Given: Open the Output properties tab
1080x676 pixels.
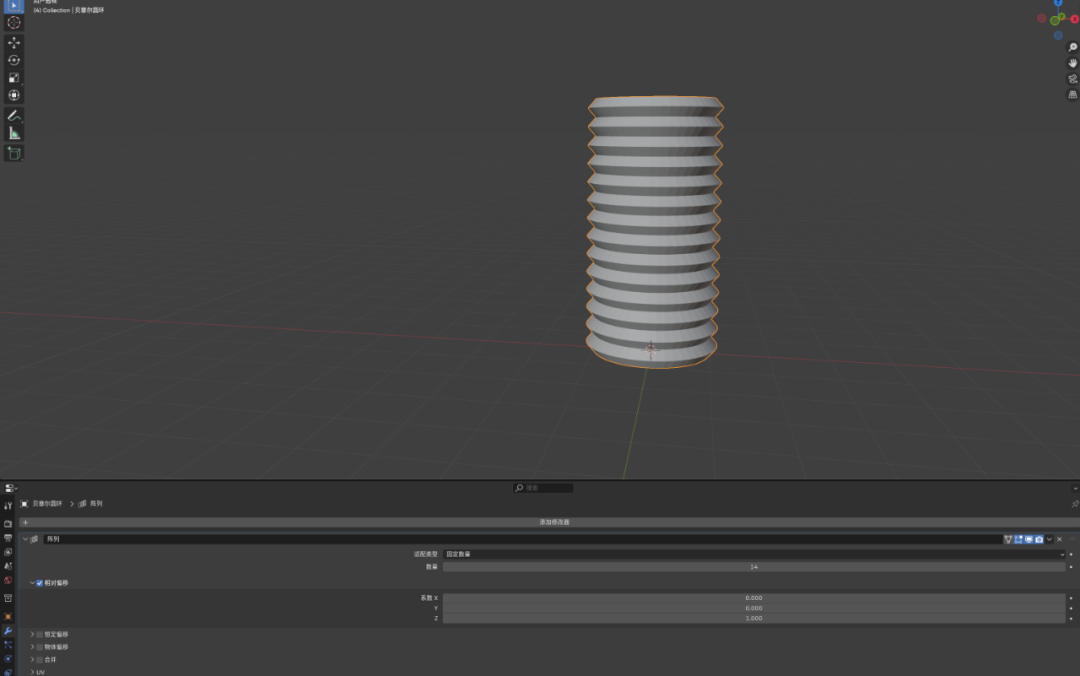Looking at the screenshot, I should point(8,538).
